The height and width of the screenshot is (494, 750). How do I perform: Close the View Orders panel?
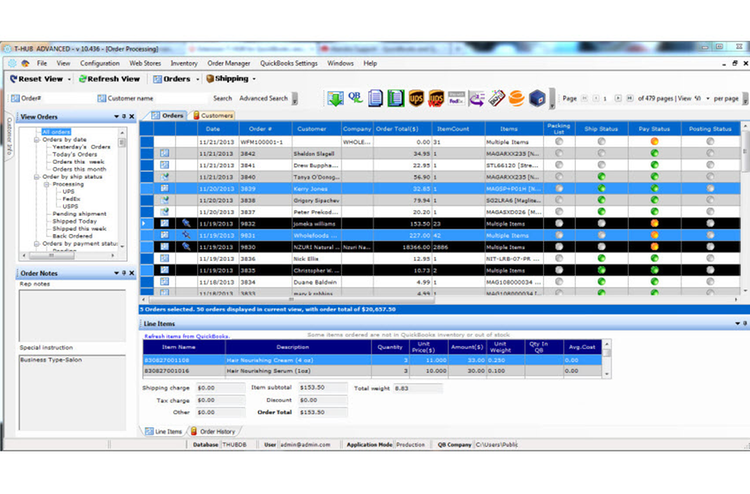pyautogui.click(x=132, y=116)
